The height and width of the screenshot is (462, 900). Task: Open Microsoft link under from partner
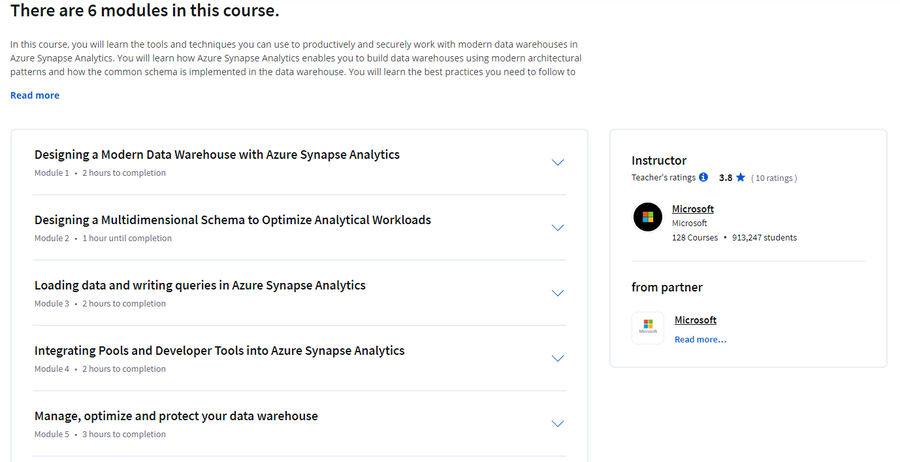point(695,320)
